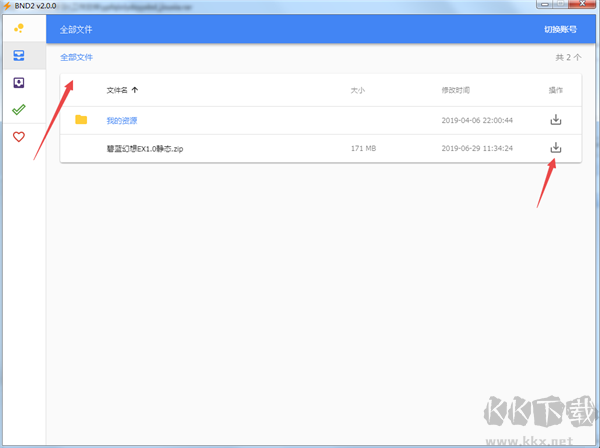The width and height of the screenshot is (600, 448).
Task: Click the 操作 column header
Action: (x=556, y=90)
